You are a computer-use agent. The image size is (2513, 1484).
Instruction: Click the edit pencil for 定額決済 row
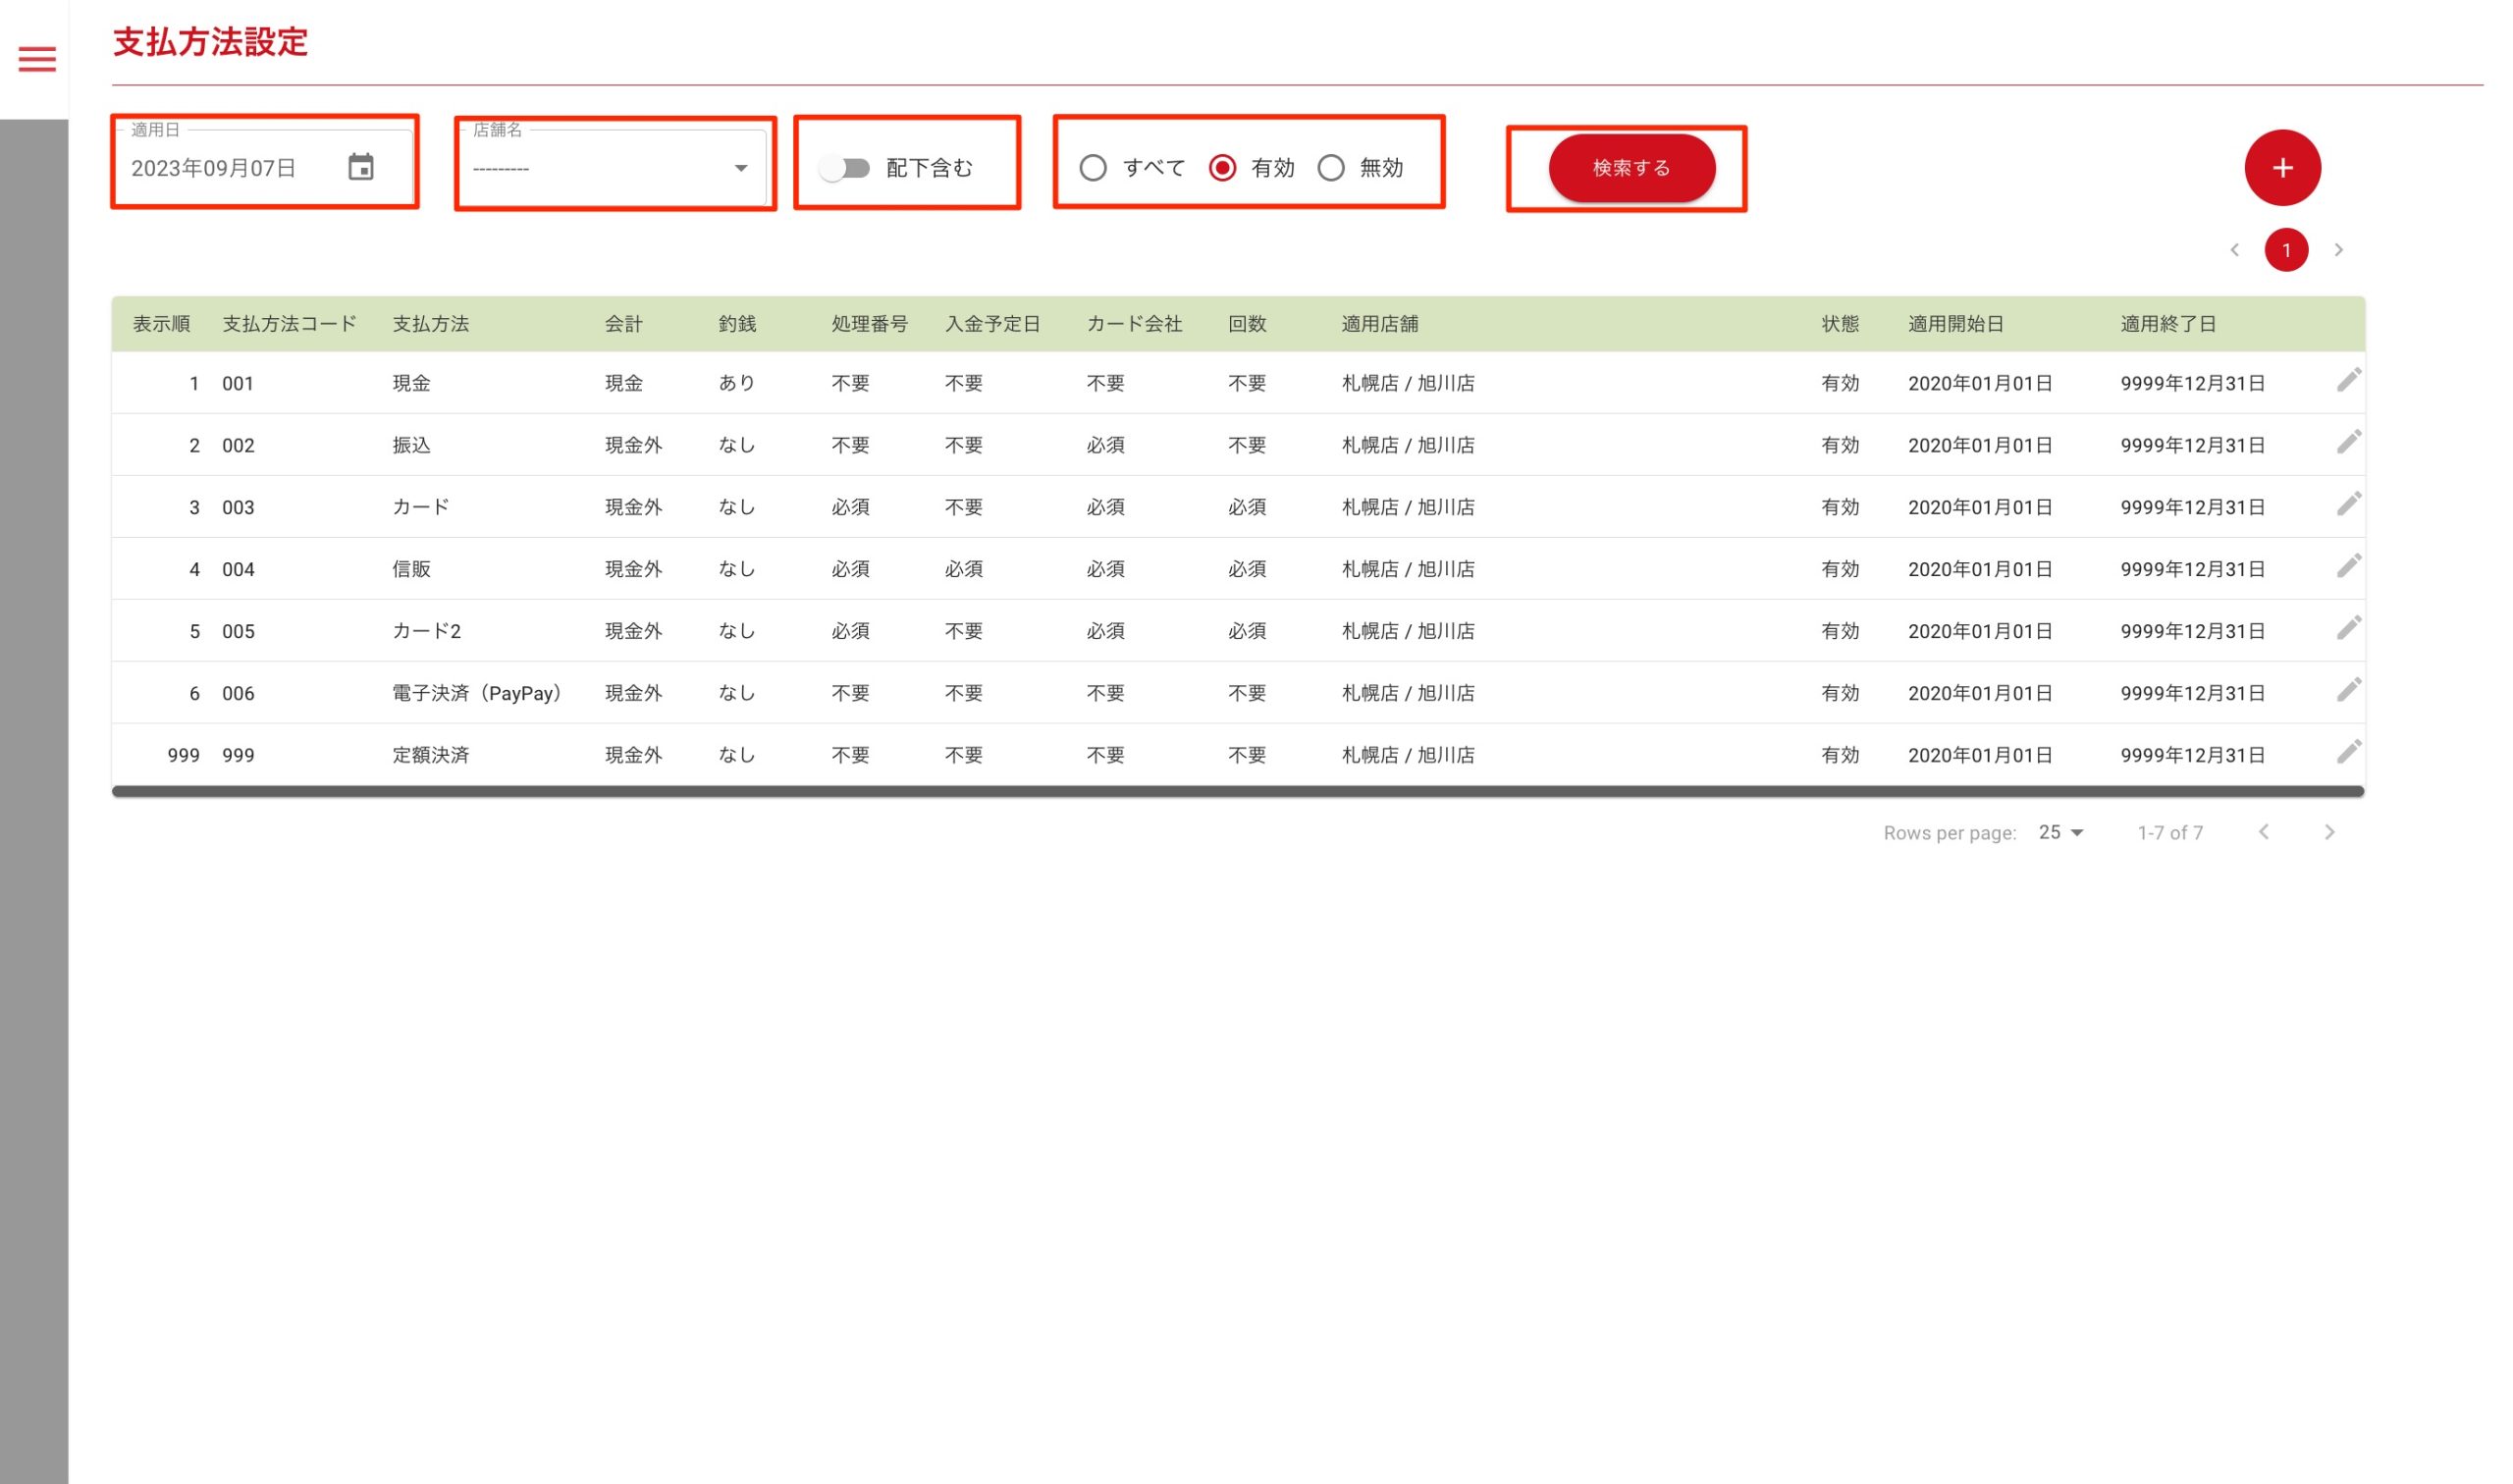point(2347,753)
